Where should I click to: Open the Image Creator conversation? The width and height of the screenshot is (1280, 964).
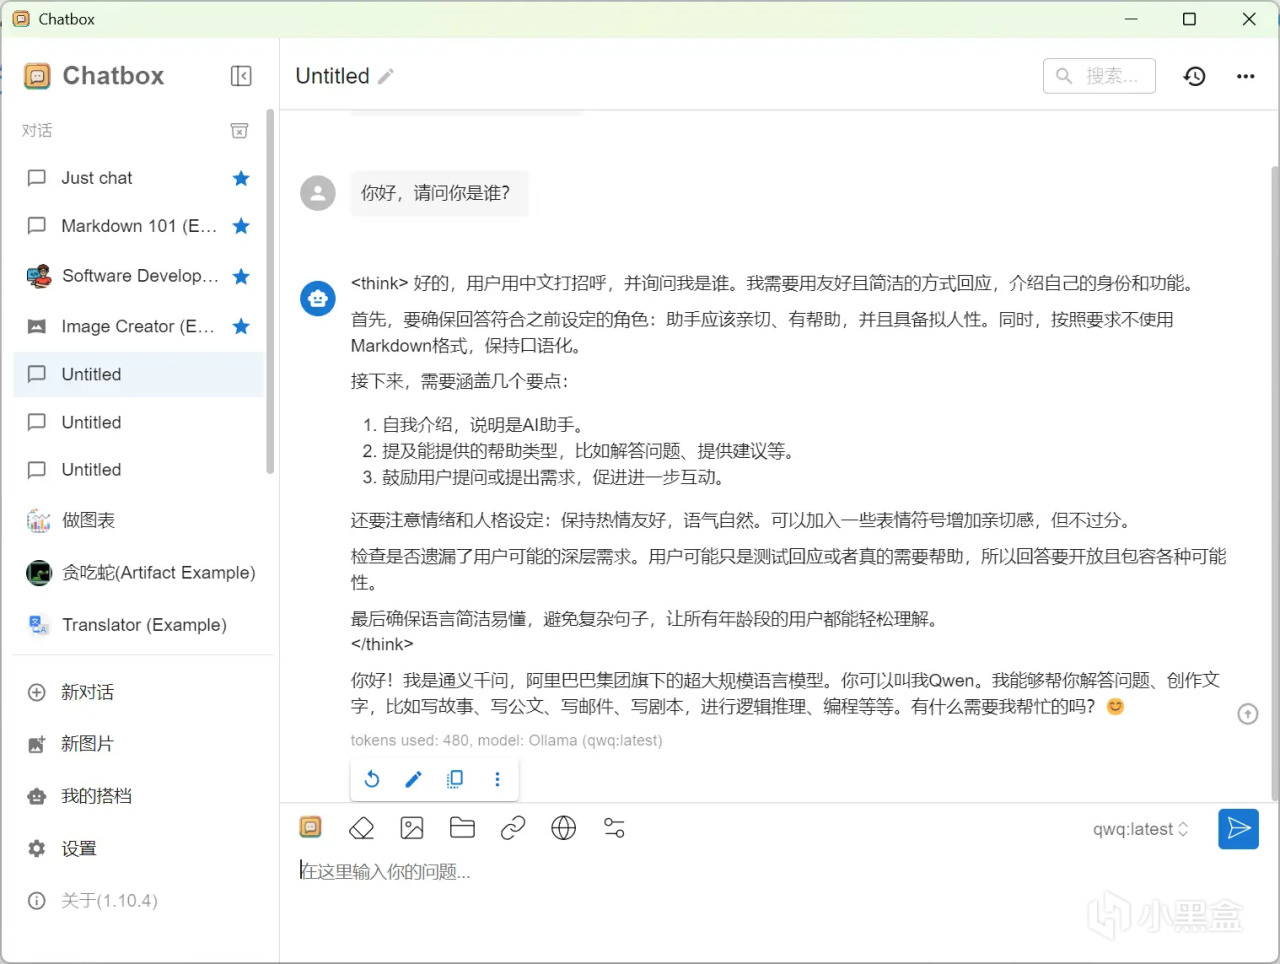pos(138,326)
